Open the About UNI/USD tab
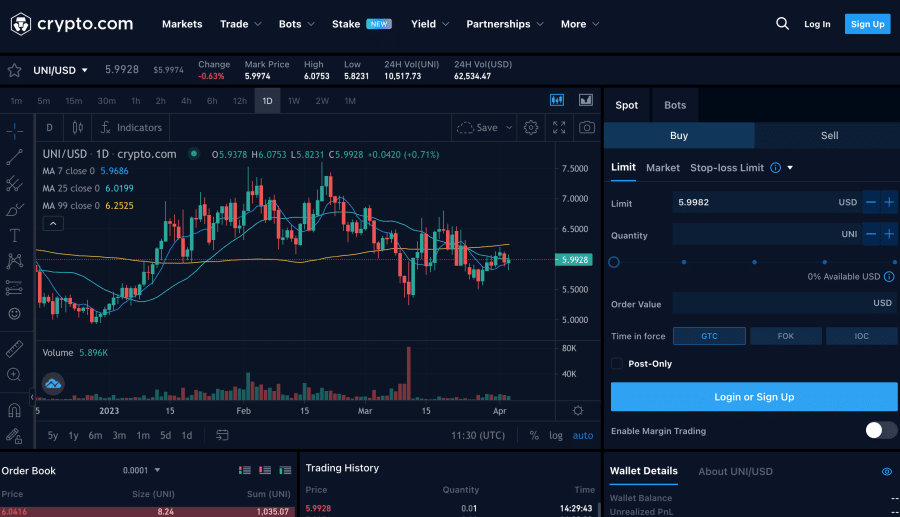The image size is (900, 517). coord(735,472)
